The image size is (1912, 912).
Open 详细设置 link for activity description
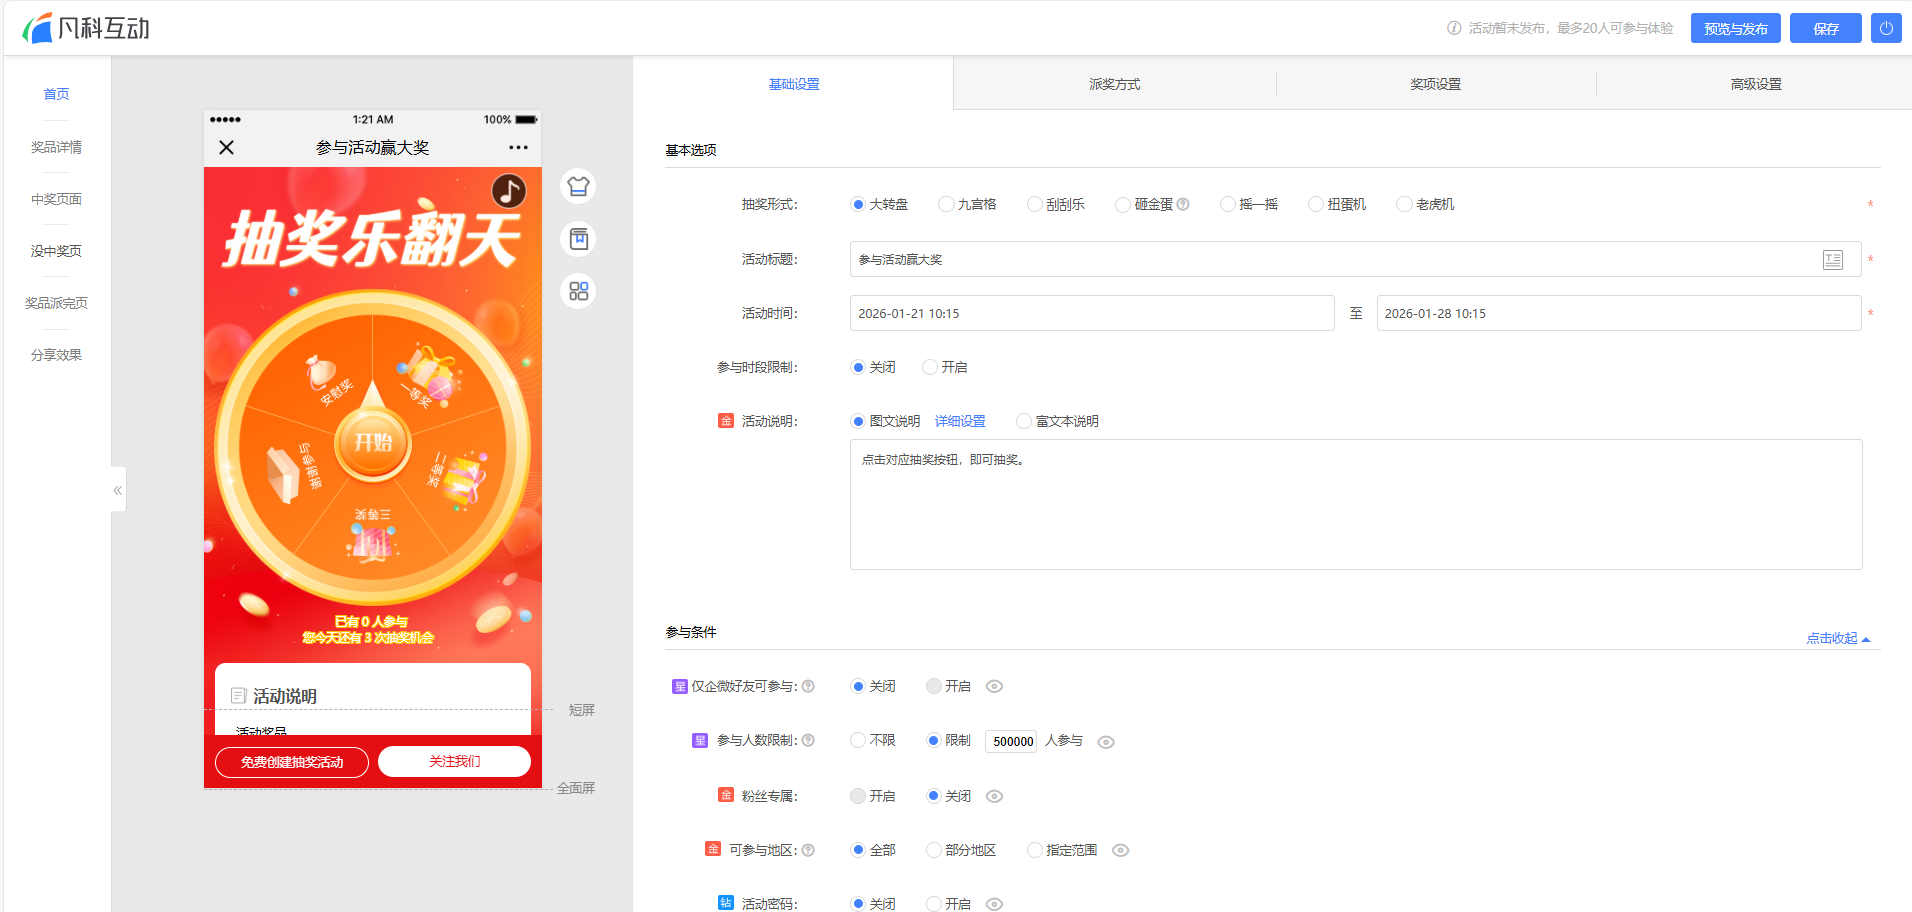960,421
